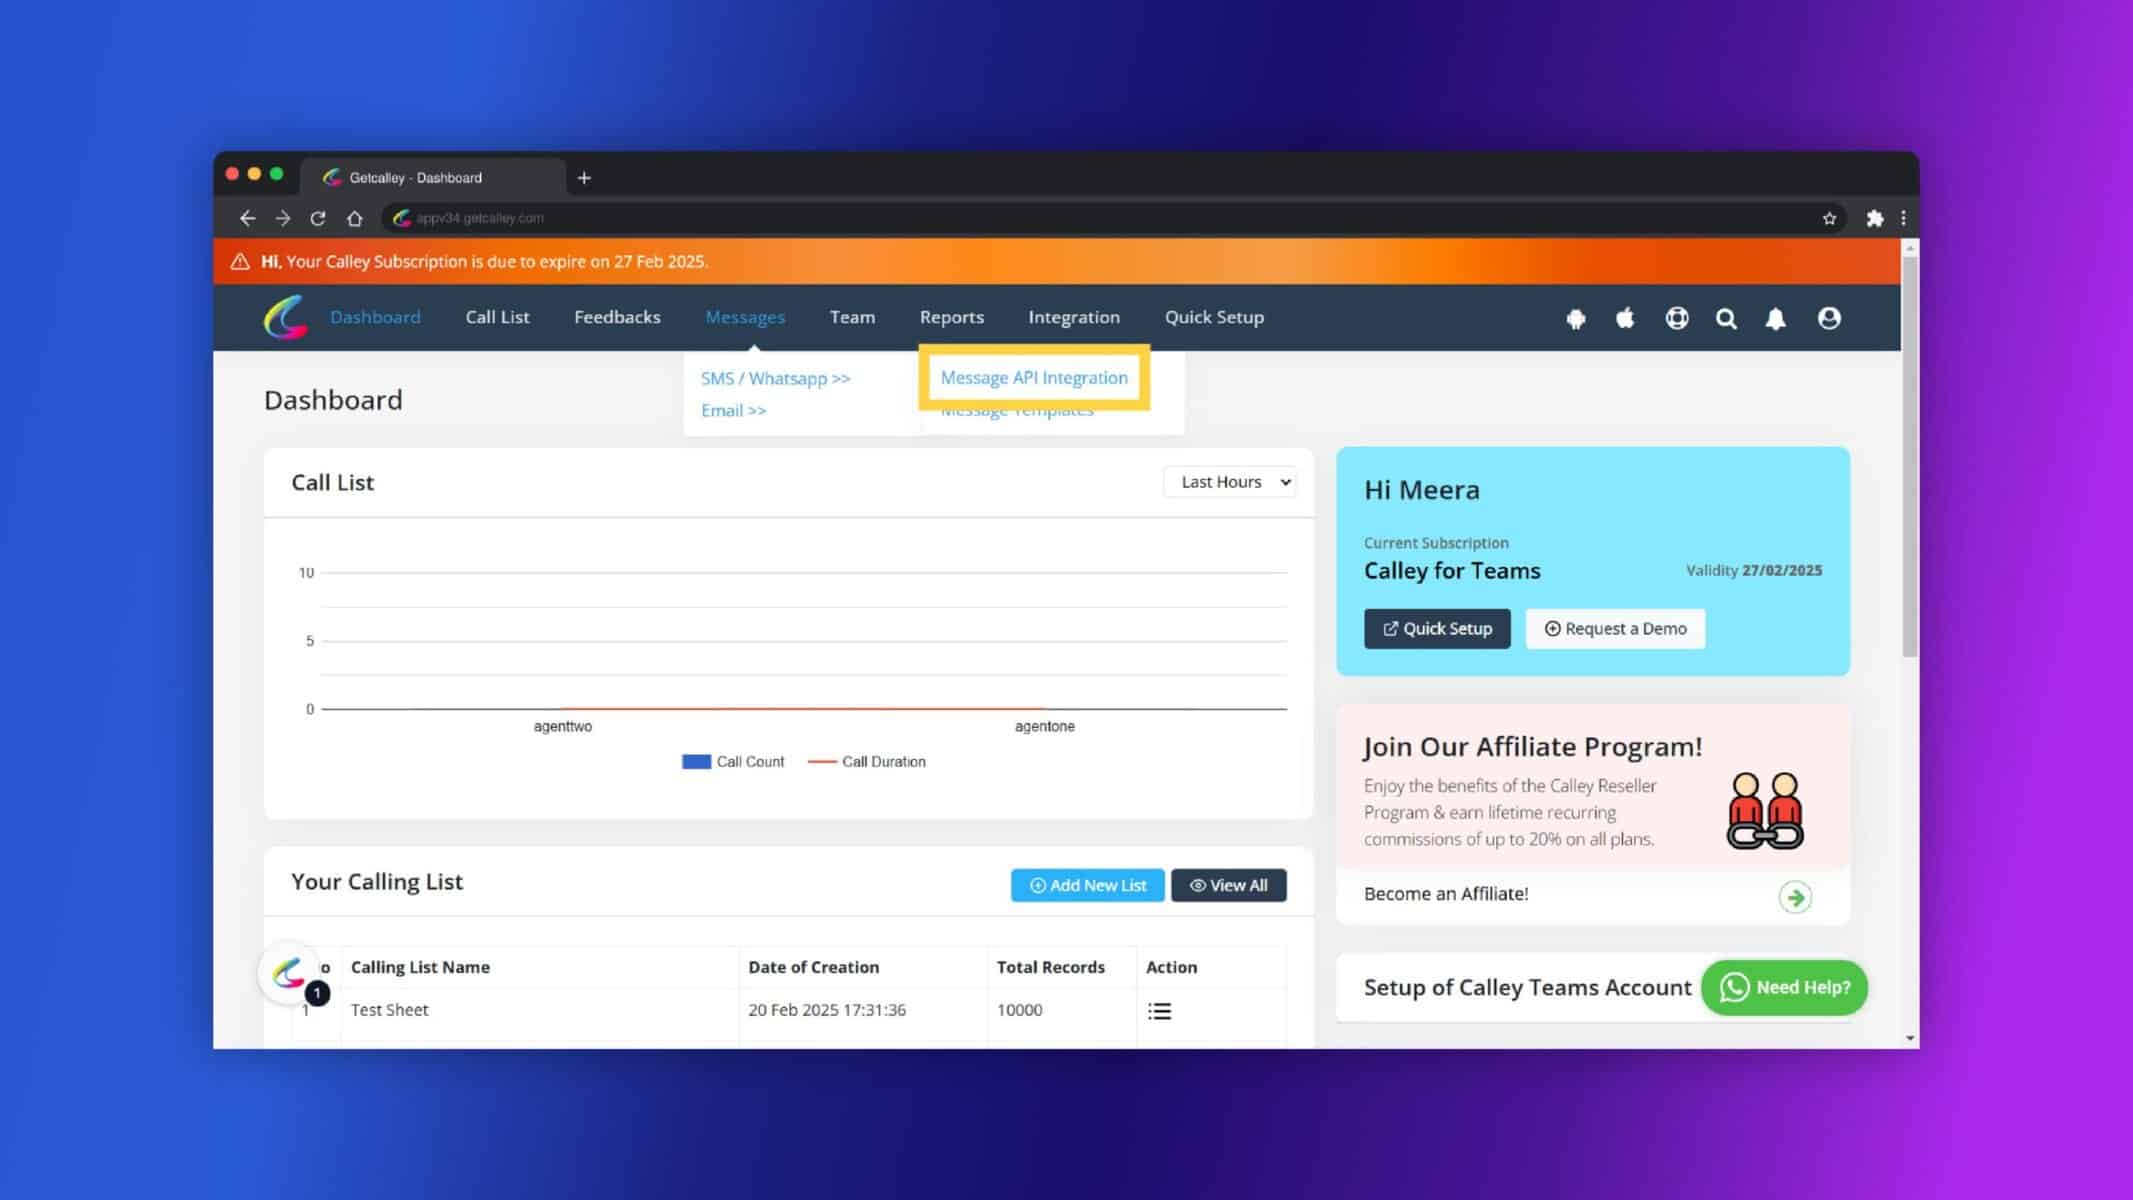Go forward in browser history
Screen dimensions: 2133x1200
point(283,218)
